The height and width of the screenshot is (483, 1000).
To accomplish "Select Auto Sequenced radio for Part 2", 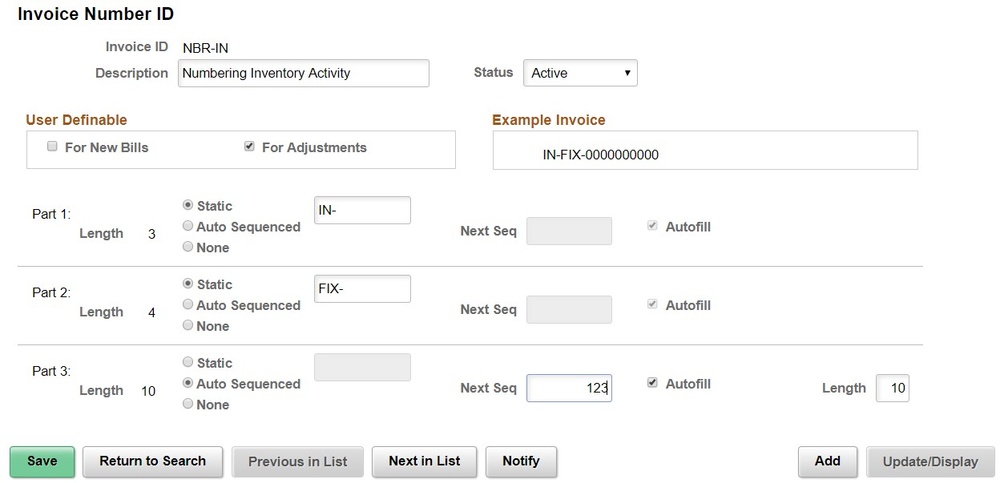I will click(188, 304).
